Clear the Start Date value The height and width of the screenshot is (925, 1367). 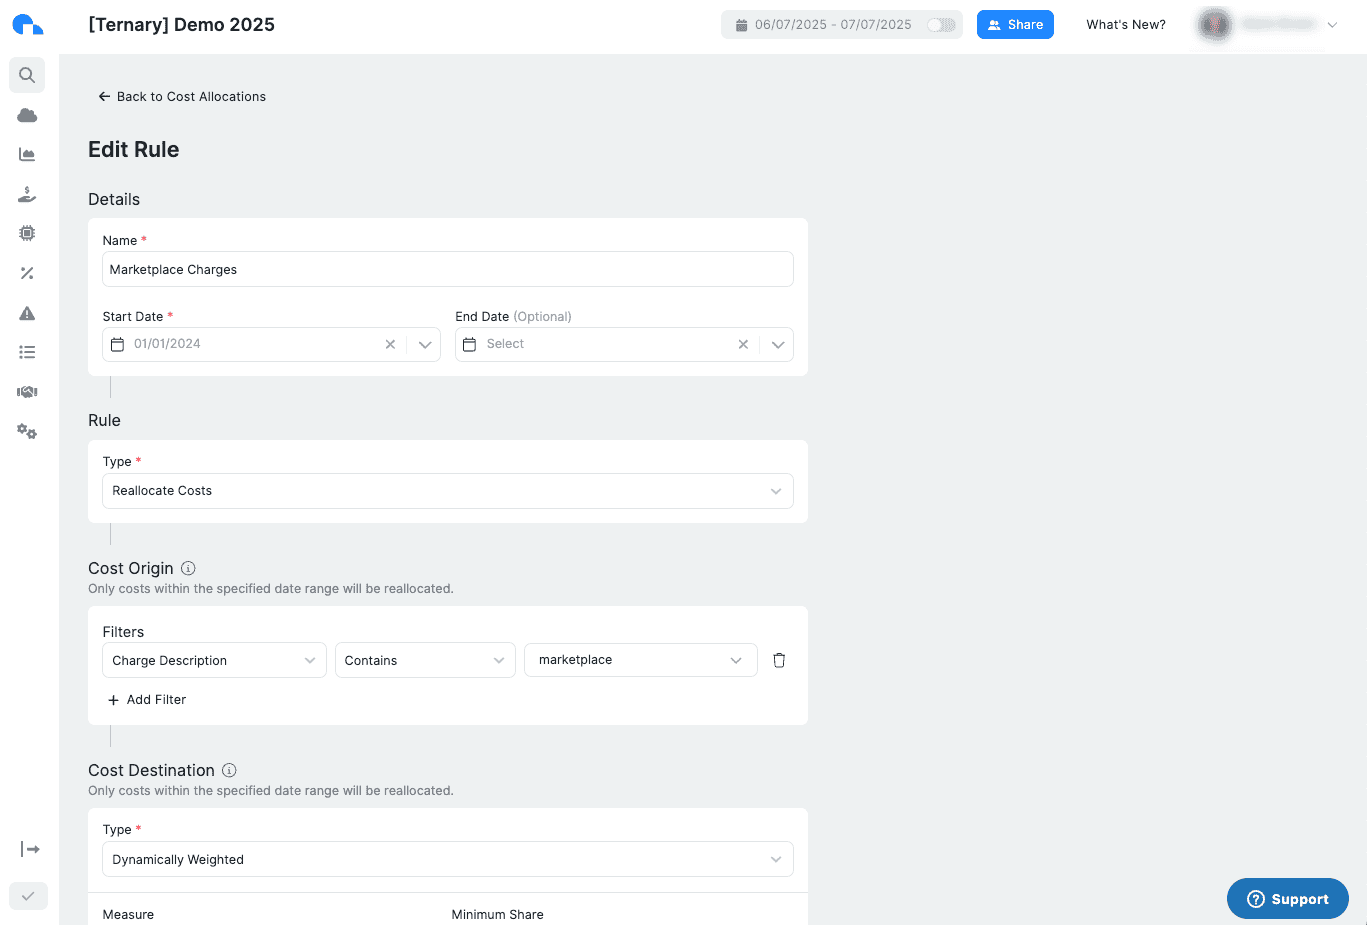390,344
